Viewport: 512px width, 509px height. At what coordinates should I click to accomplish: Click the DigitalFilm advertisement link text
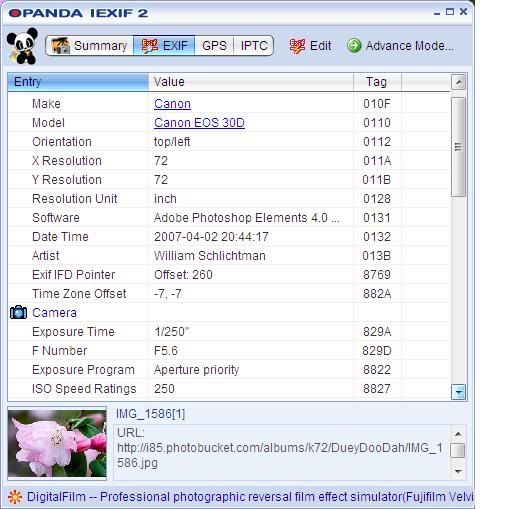pyautogui.click(x=250, y=497)
